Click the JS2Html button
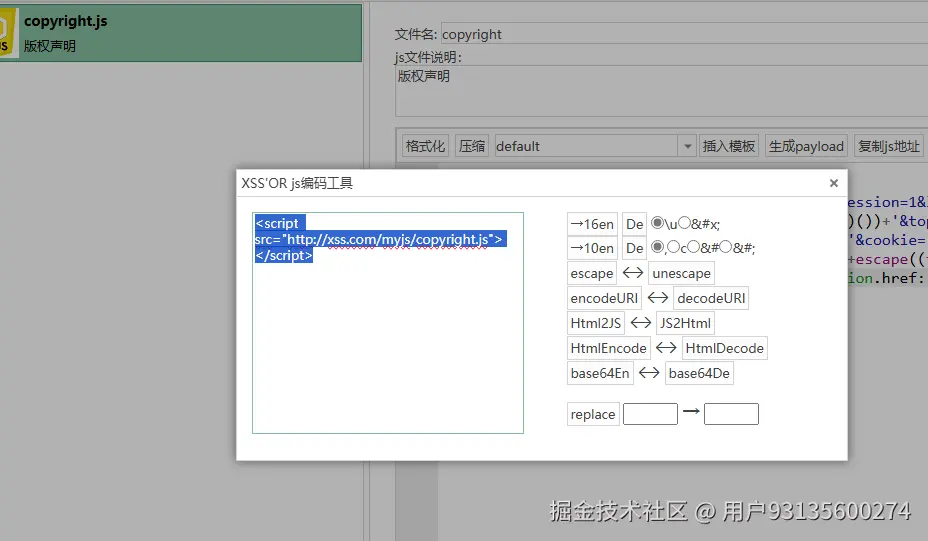This screenshot has height=541, width=928. [x=685, y=323]
